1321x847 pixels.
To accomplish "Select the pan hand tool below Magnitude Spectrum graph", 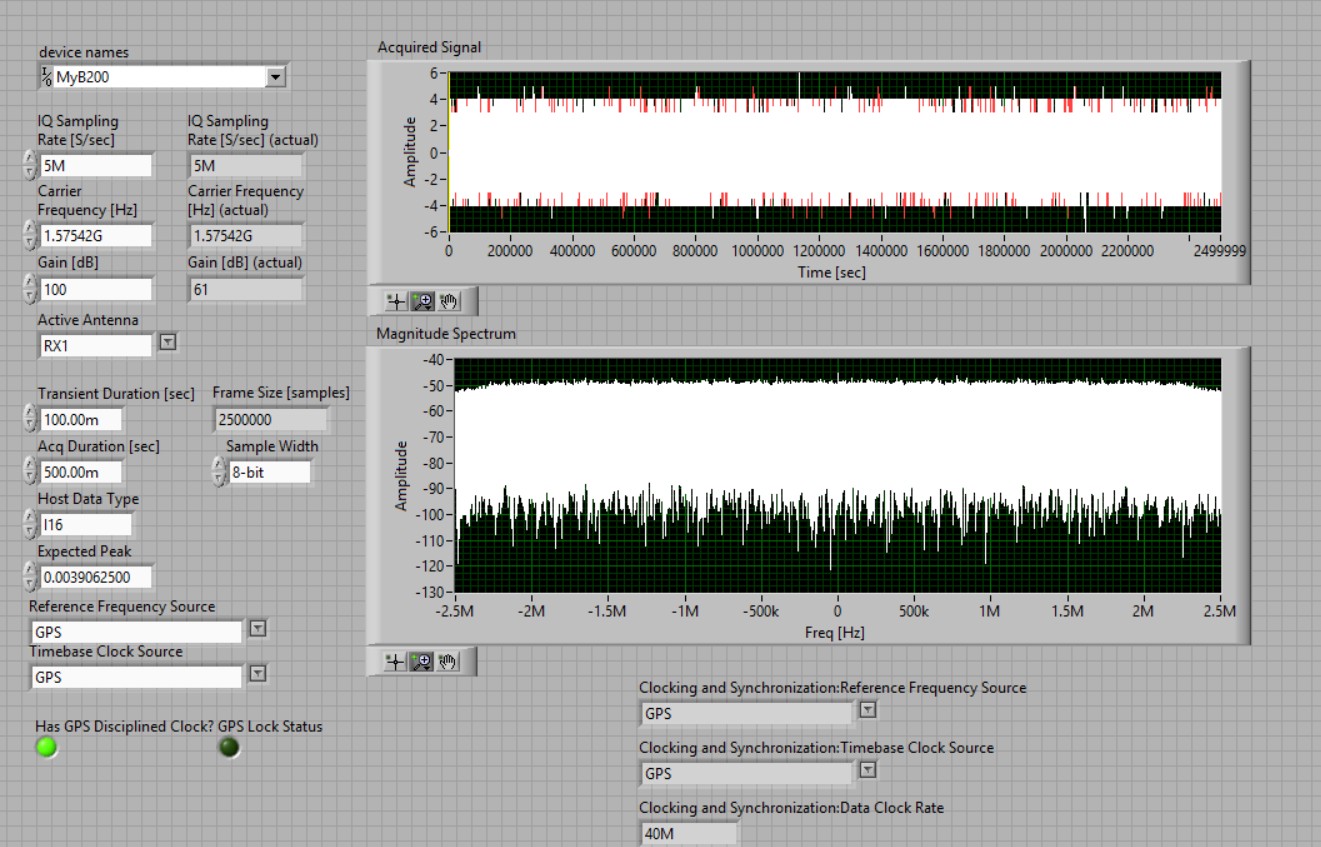I will point(448,661).
